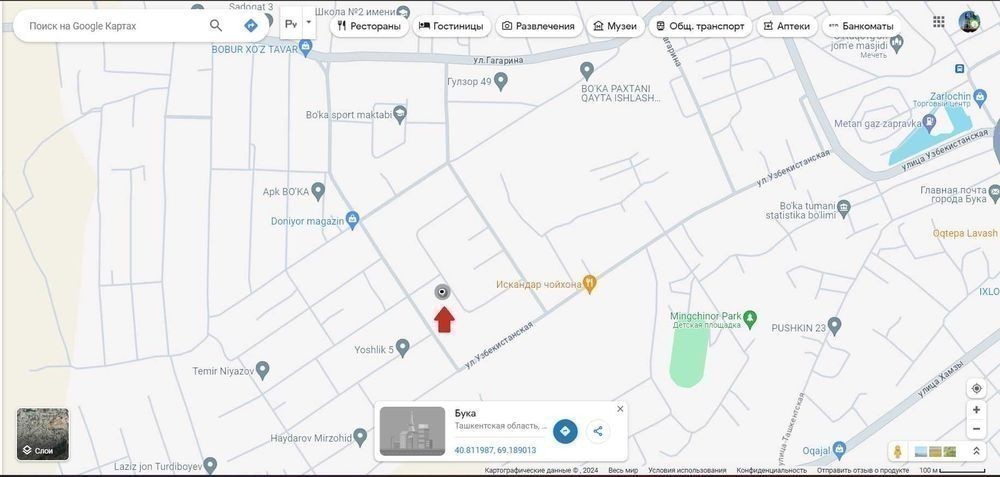Open the Google apps grid
The height and width of the screenshot is (477, 1000).
pos(938,21)
